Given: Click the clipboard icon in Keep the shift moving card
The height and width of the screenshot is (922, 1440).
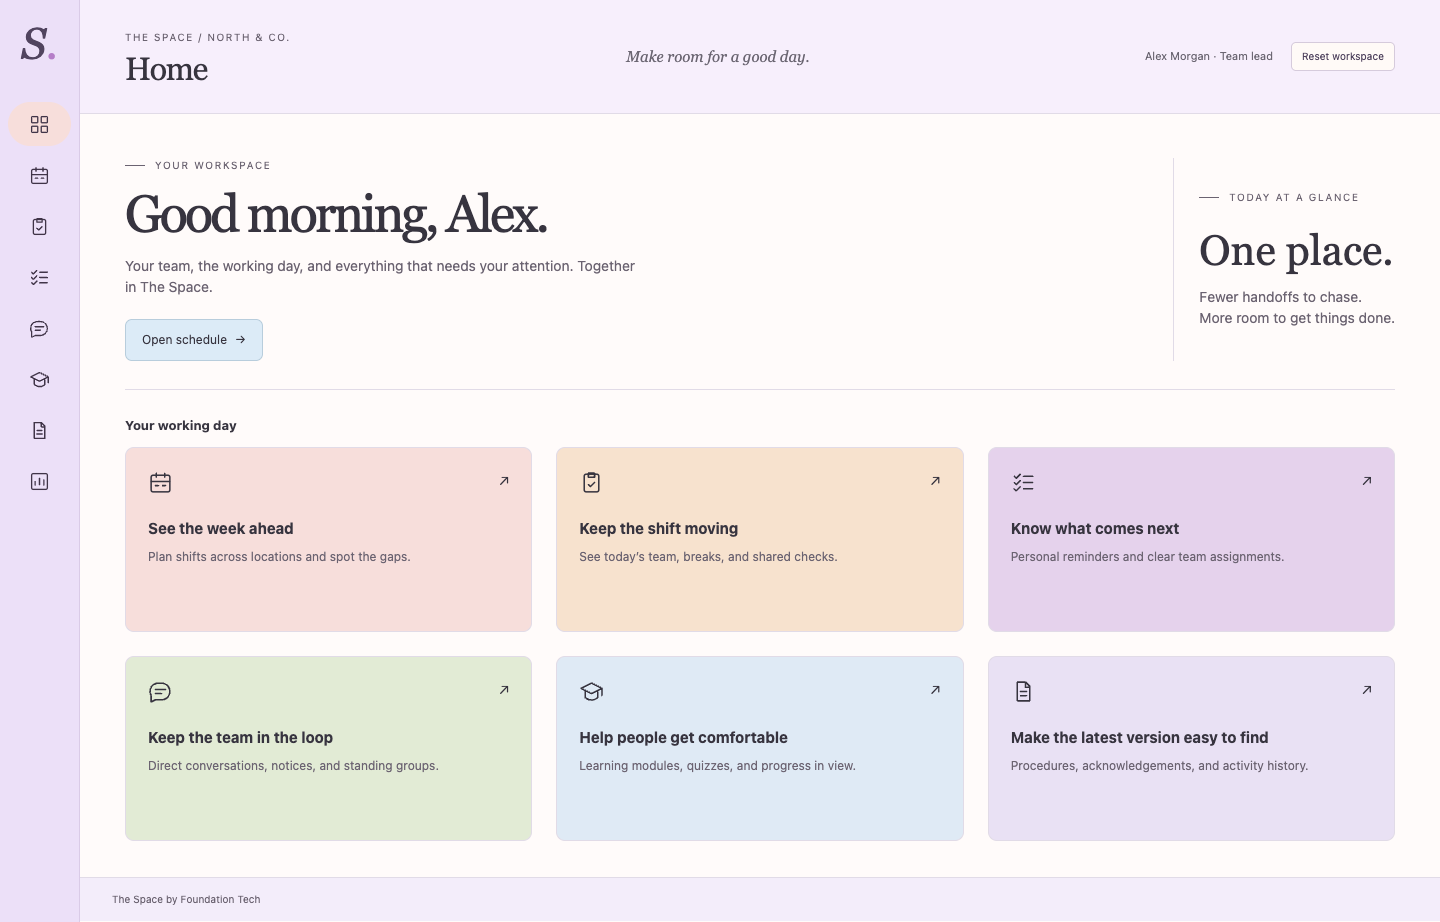Looking at the screenshot, I should pos(591,483).
